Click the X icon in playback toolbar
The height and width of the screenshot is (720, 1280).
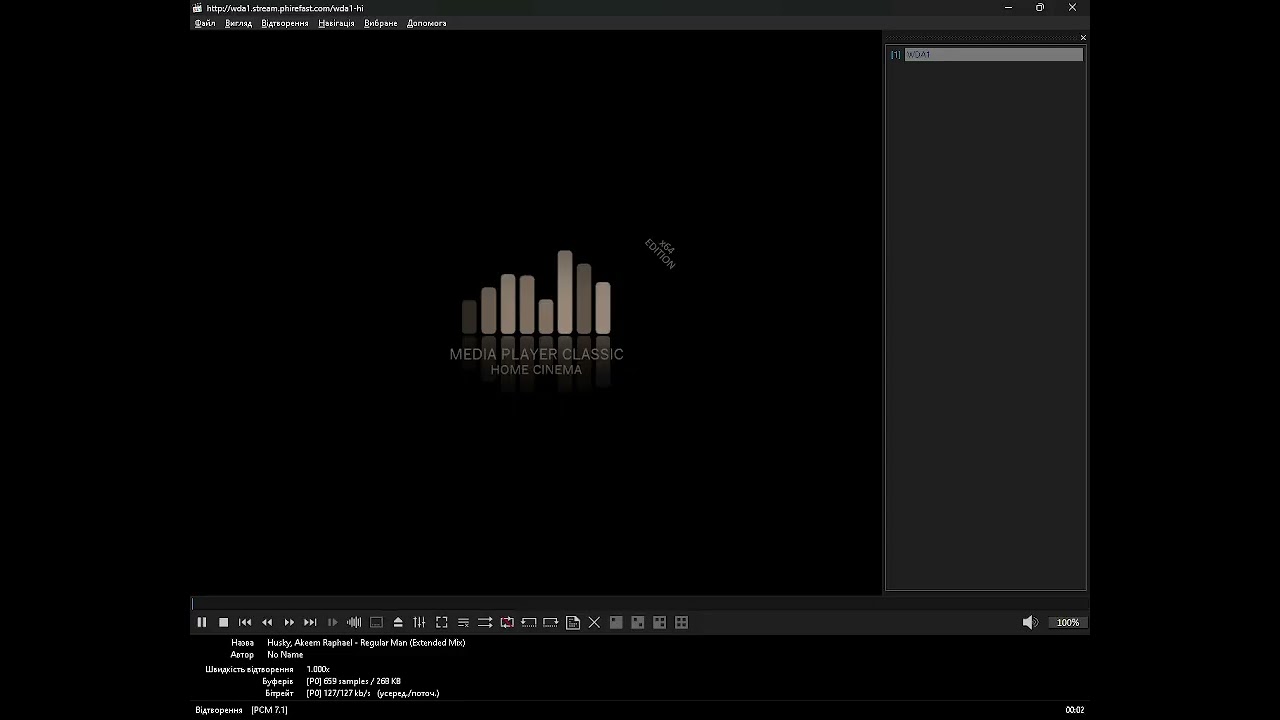coord(594,622)
